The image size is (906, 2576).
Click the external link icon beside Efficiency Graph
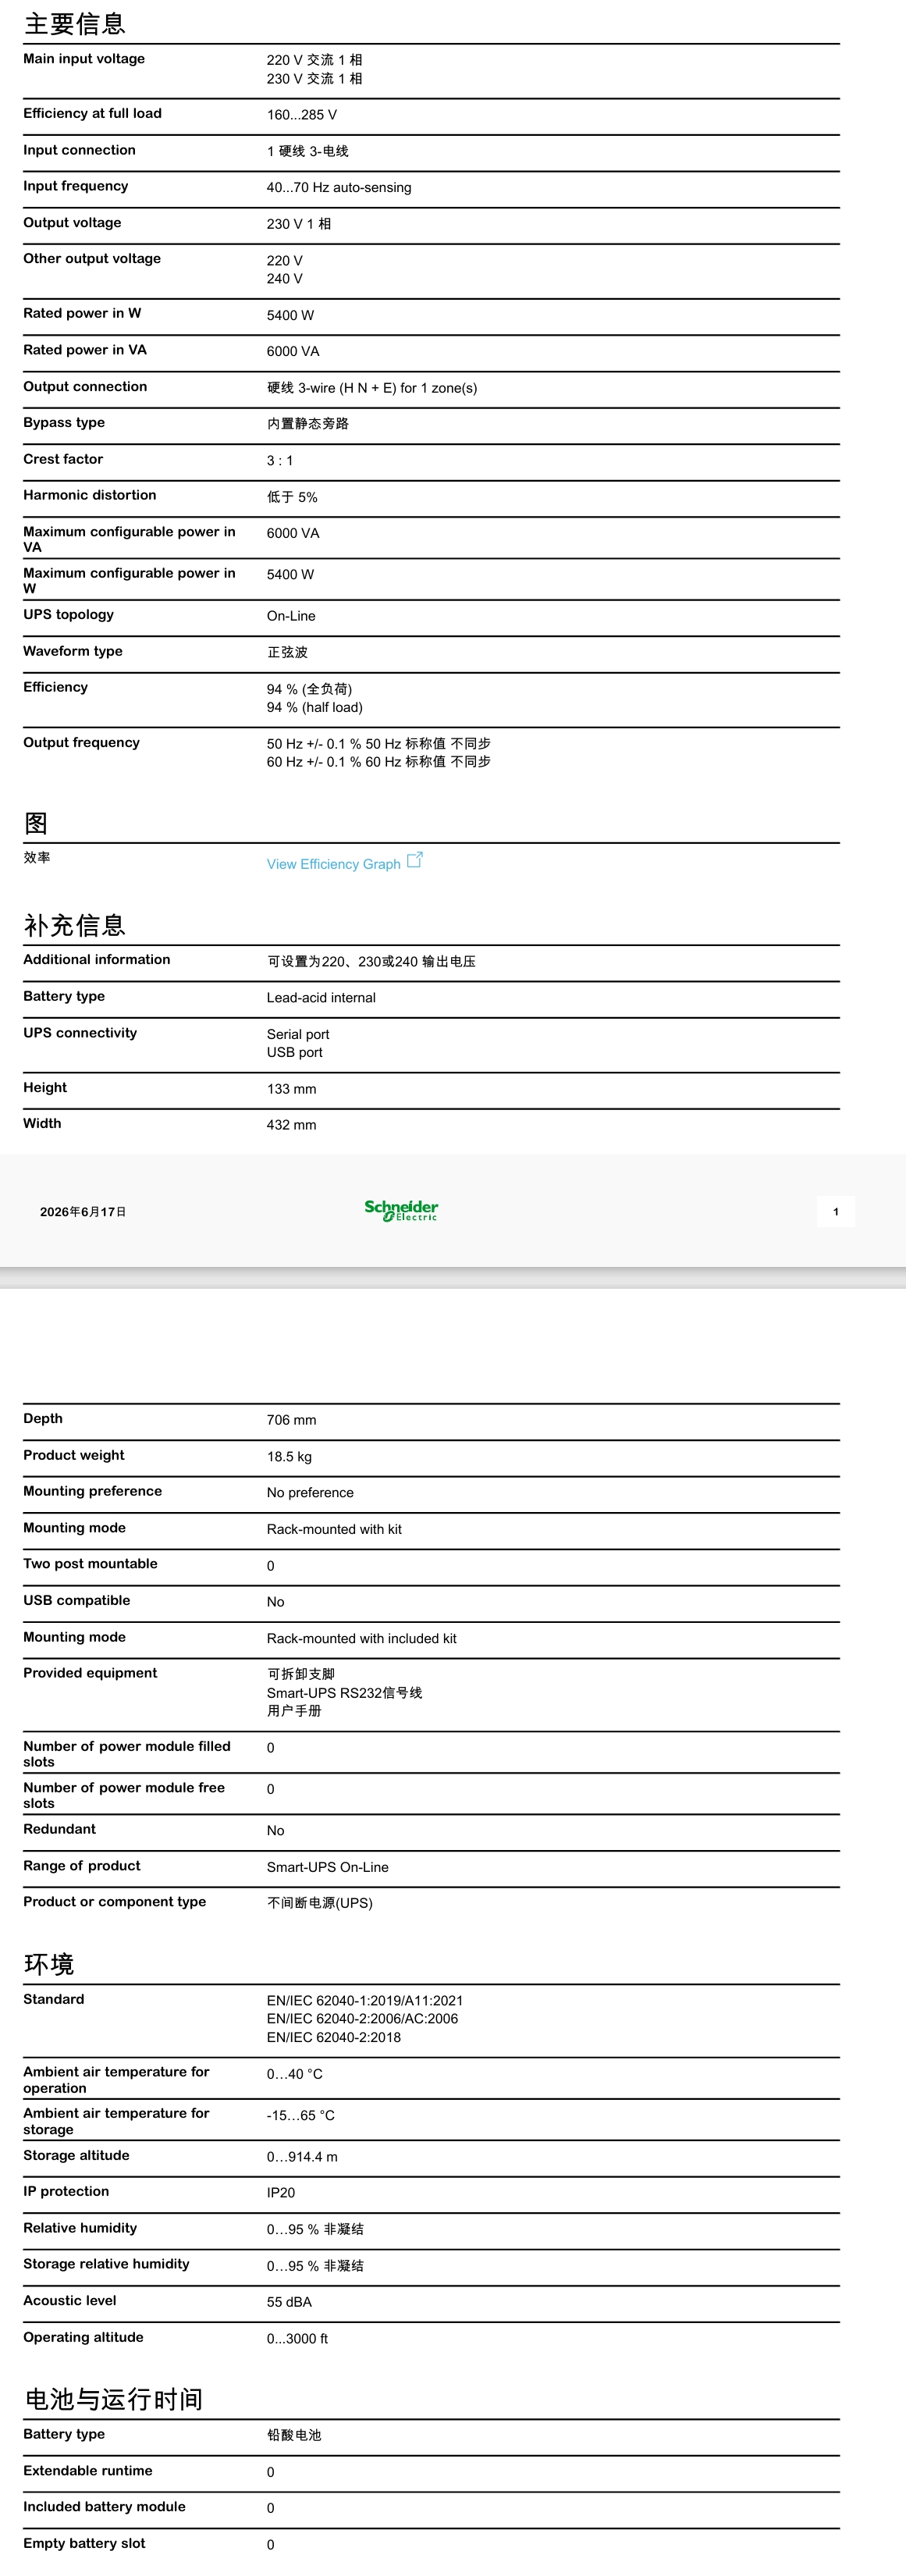pos(415,860)
